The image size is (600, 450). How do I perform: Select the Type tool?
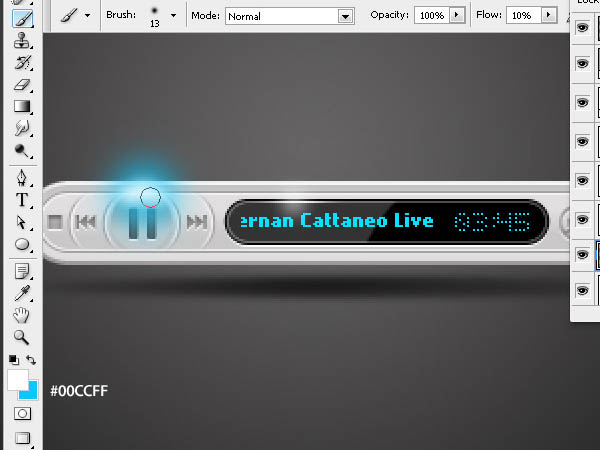tap(22, 200)
